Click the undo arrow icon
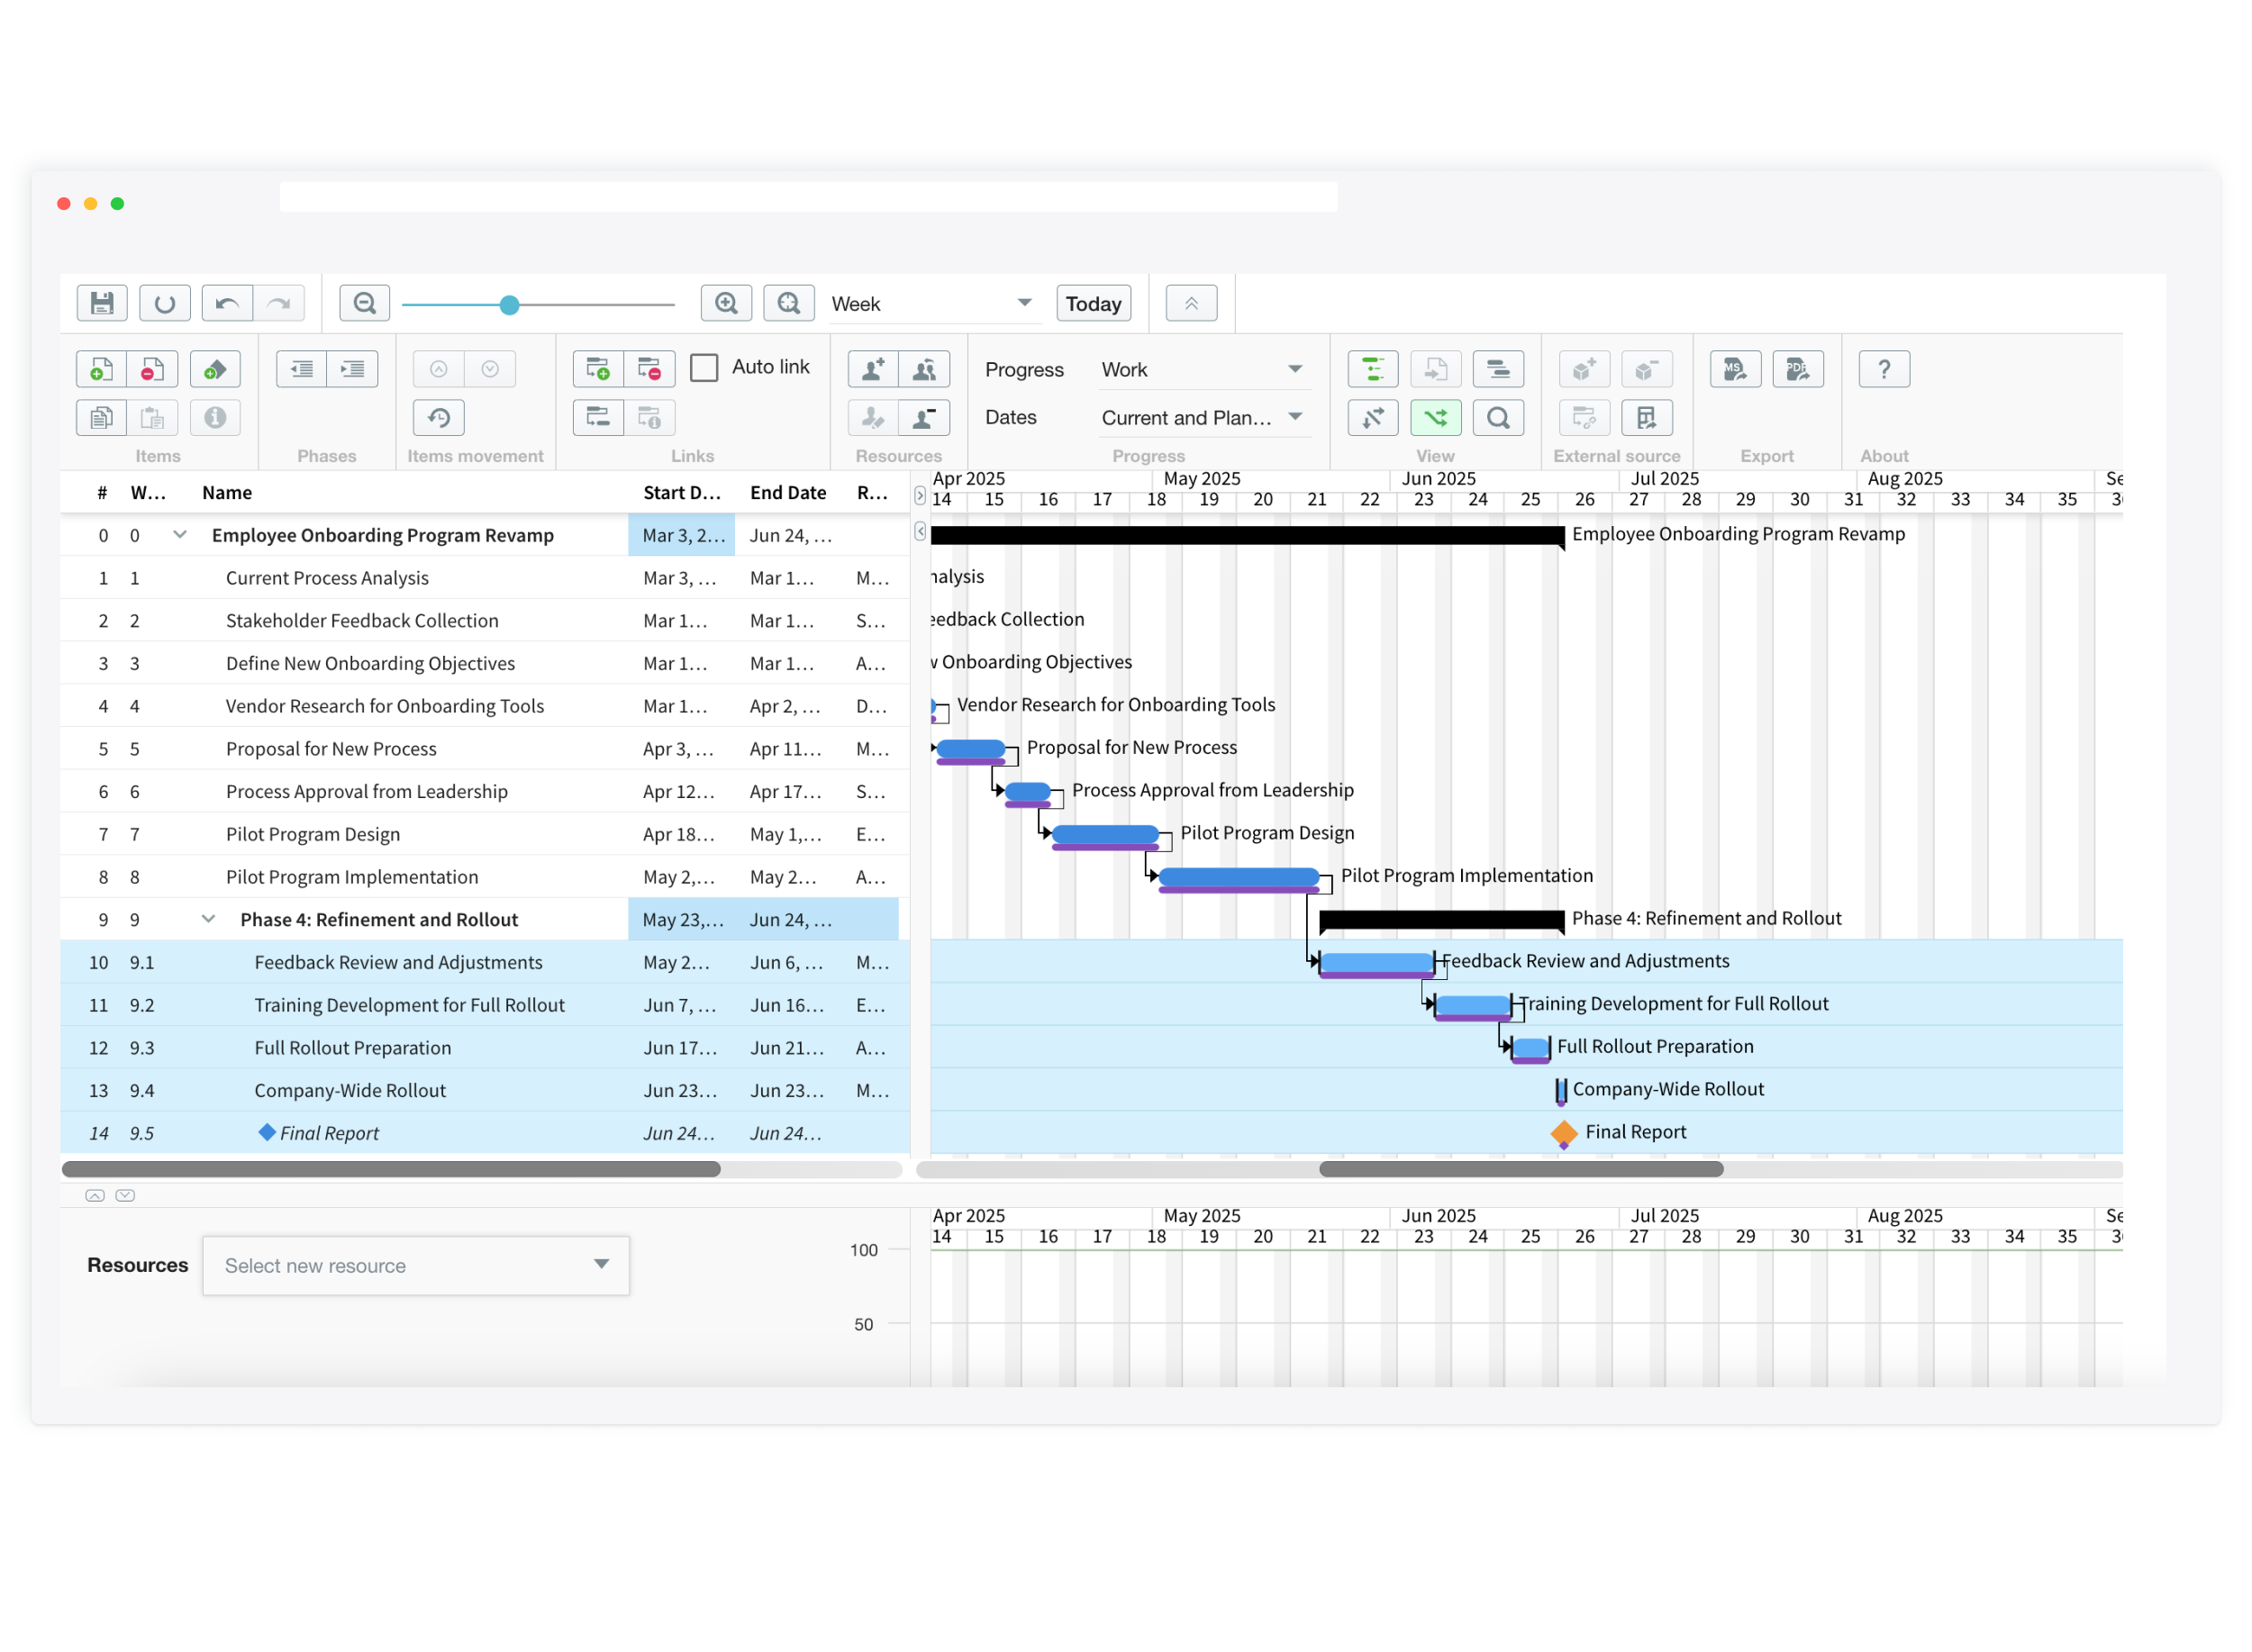2252x1652 pixels. [227, 303]
